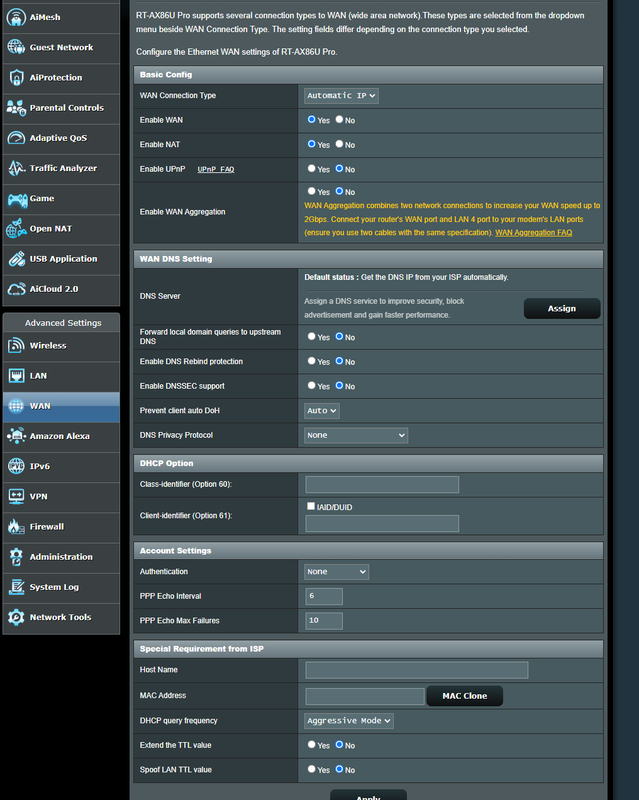Click the Firewall flame icon
Viewport: 639px width, 800px height.
16,526
